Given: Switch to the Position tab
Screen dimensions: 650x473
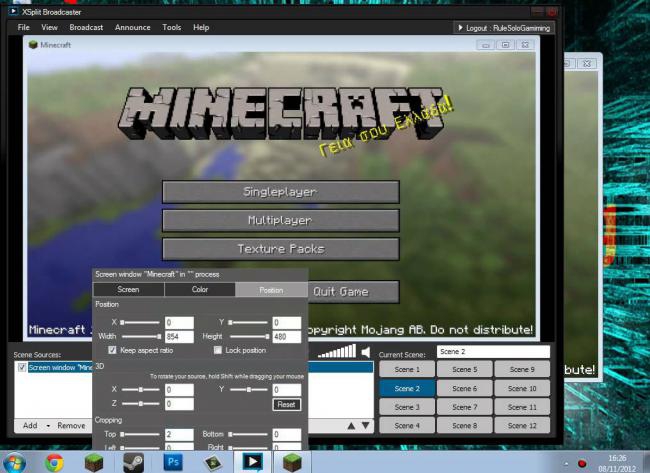Looking at the screenshot, I should click(271, 290).
